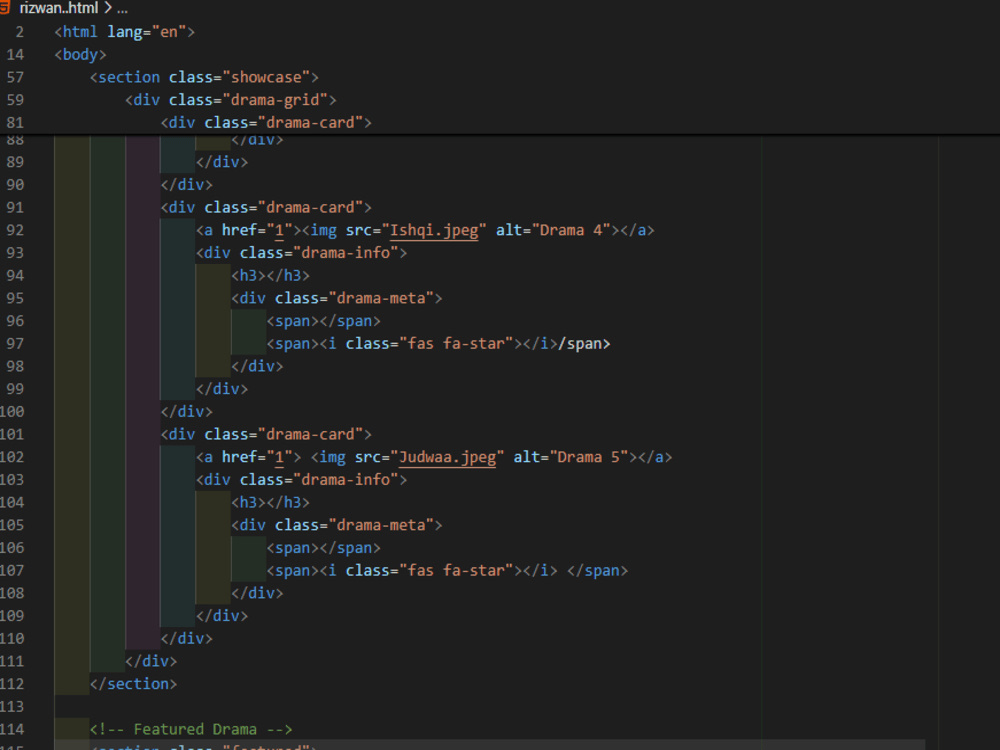This screenshot has width=1000, height=750.
Task: Jump to sticky section class="showcase" line
Action: [x=204, y=77]
